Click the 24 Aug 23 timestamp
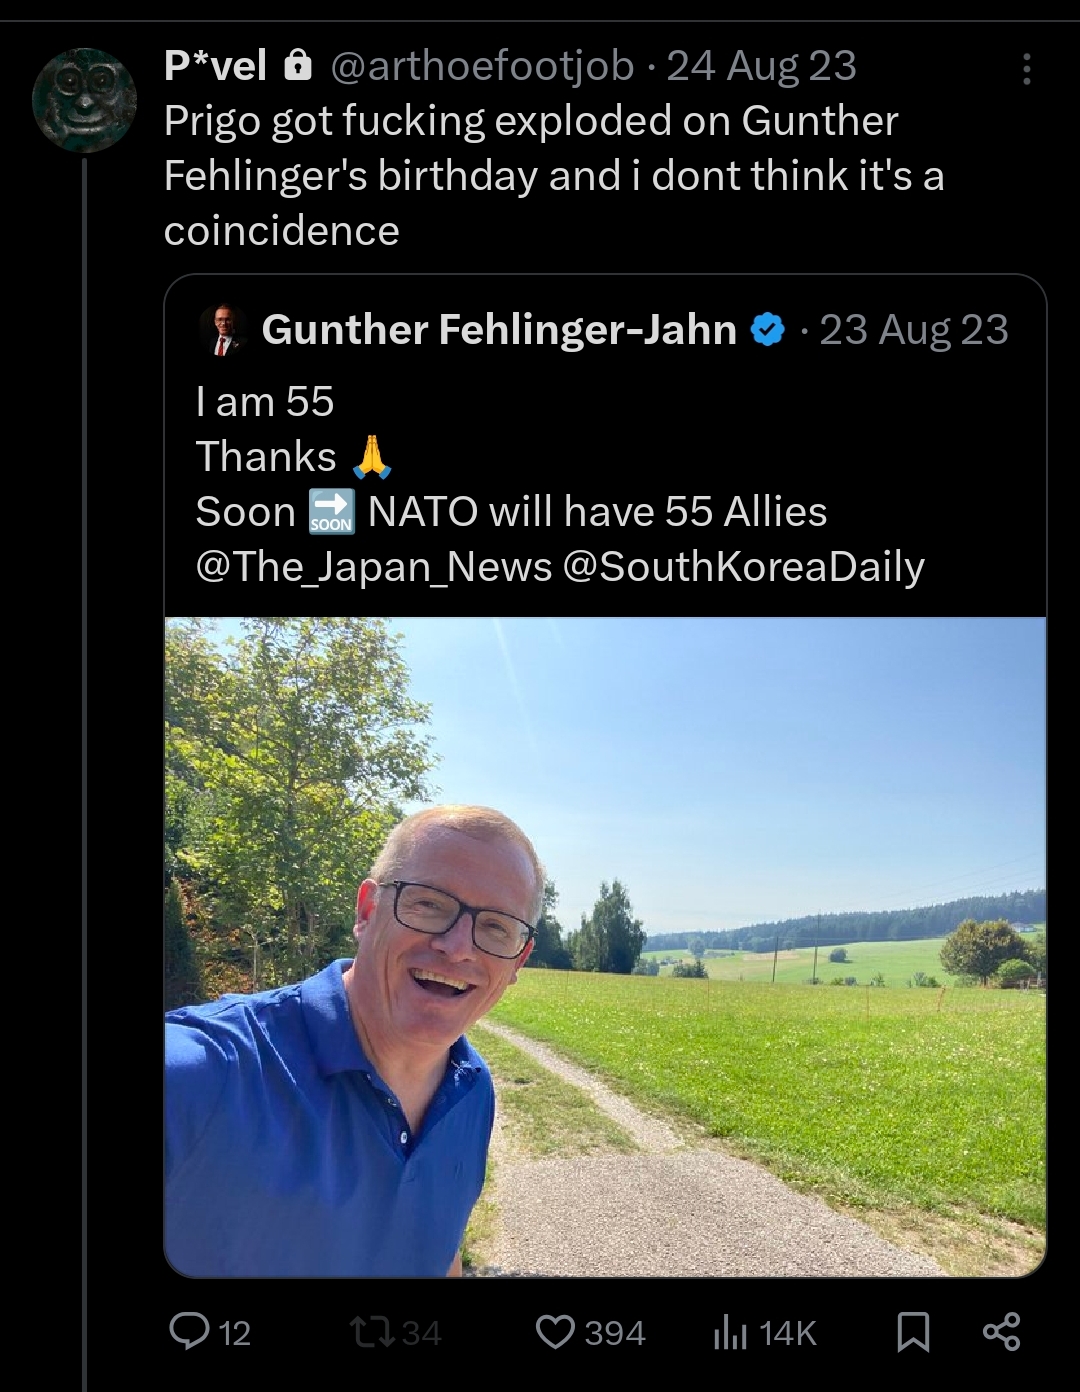 [x=761, y=67]
